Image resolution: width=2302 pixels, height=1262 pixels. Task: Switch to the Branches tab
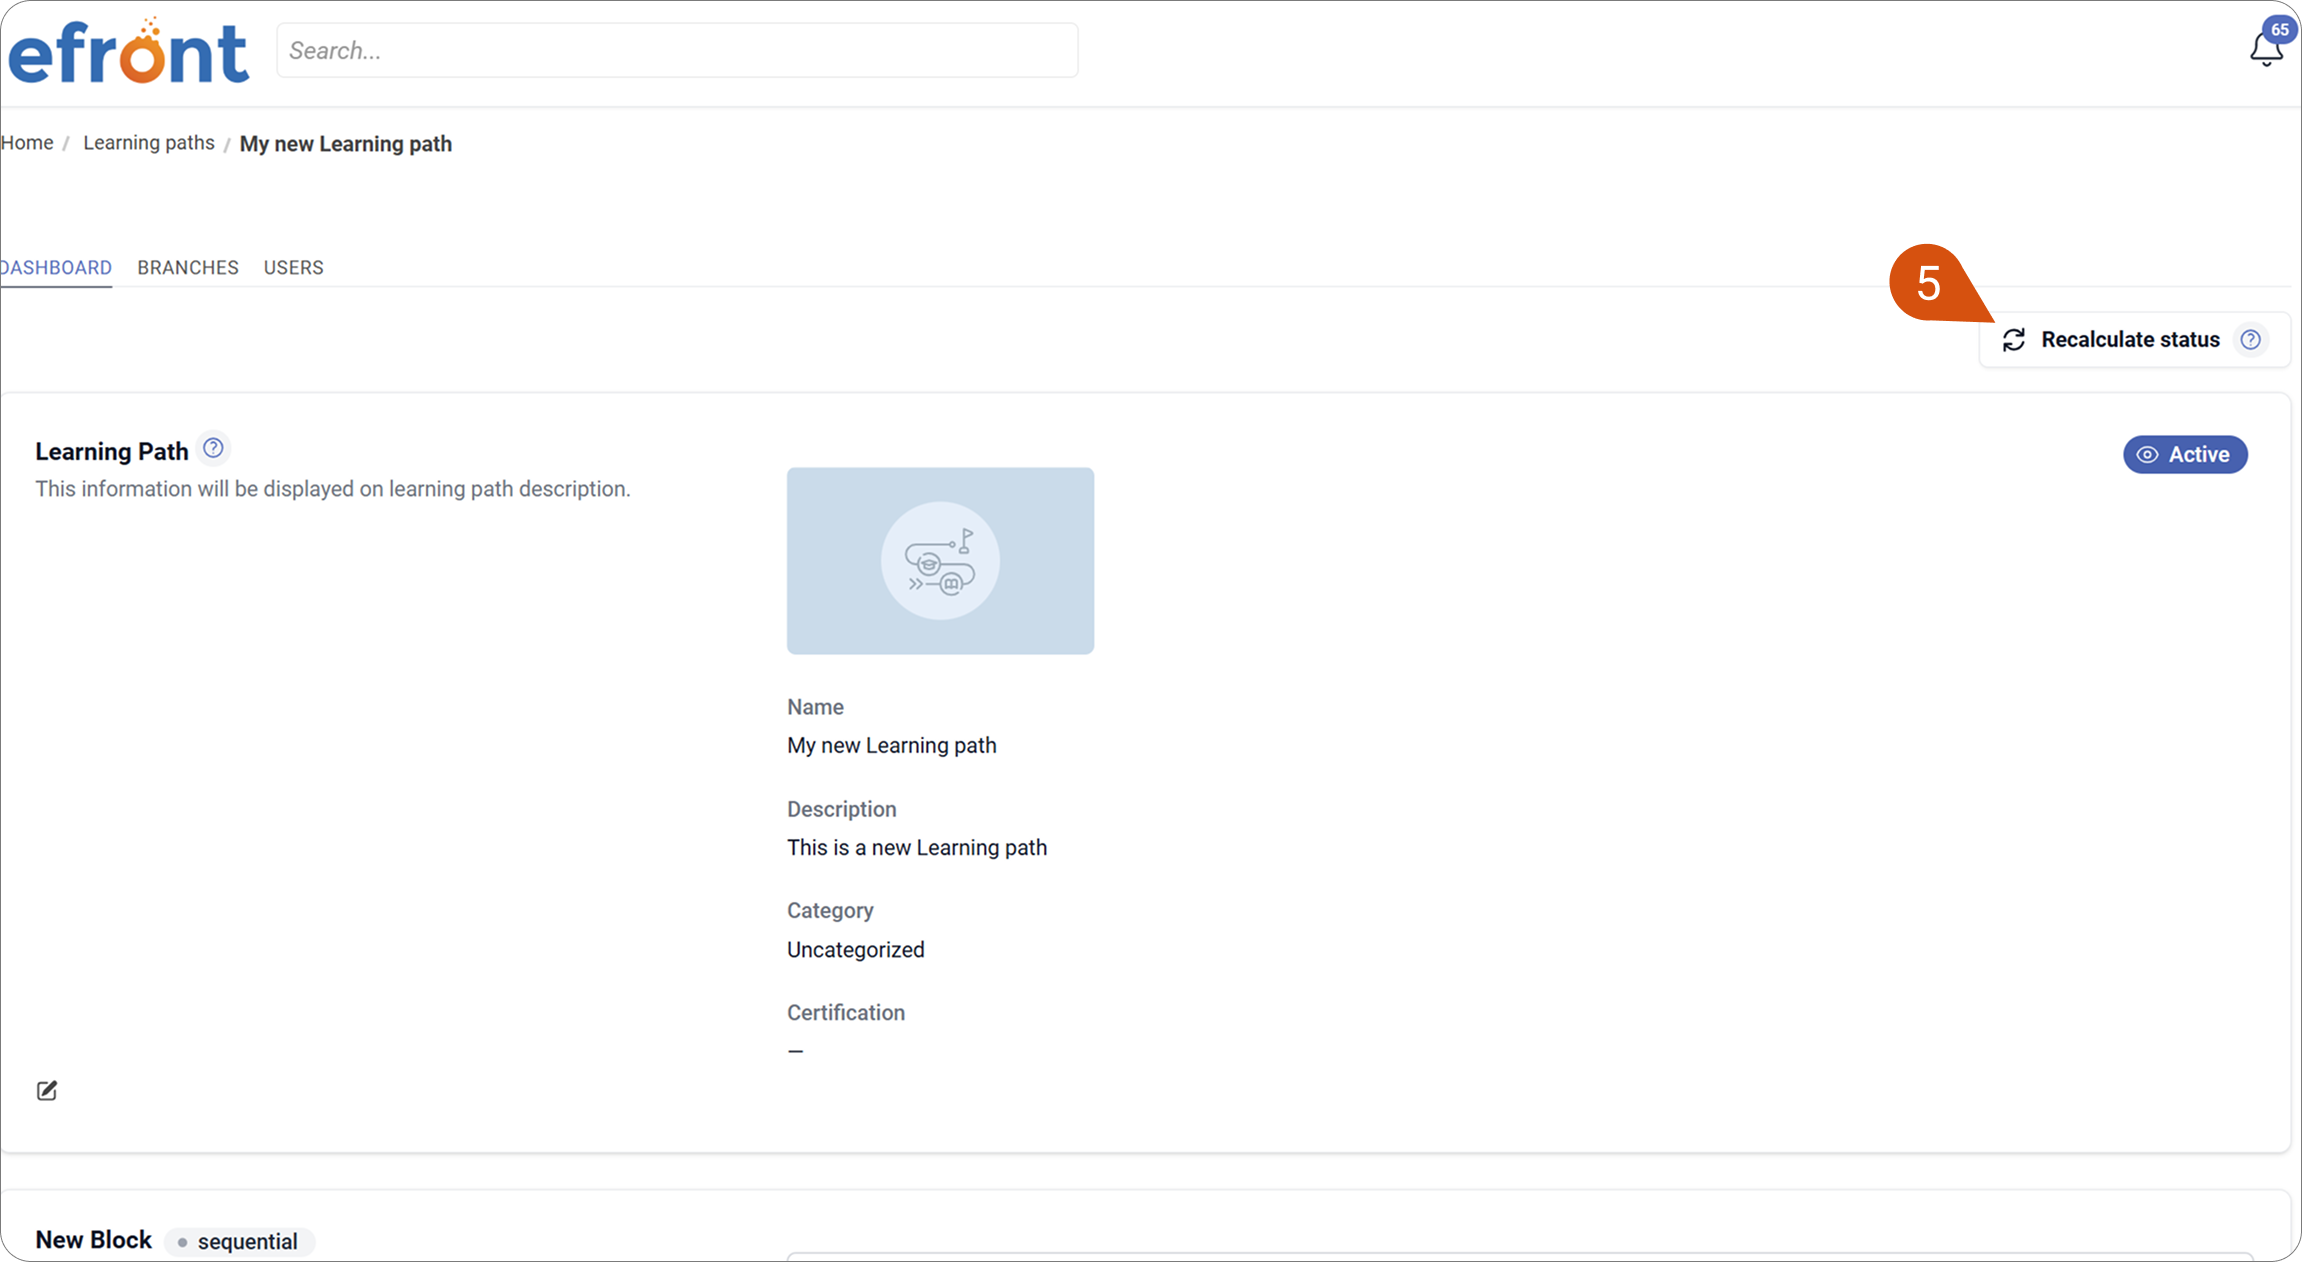tap(188, 268)
